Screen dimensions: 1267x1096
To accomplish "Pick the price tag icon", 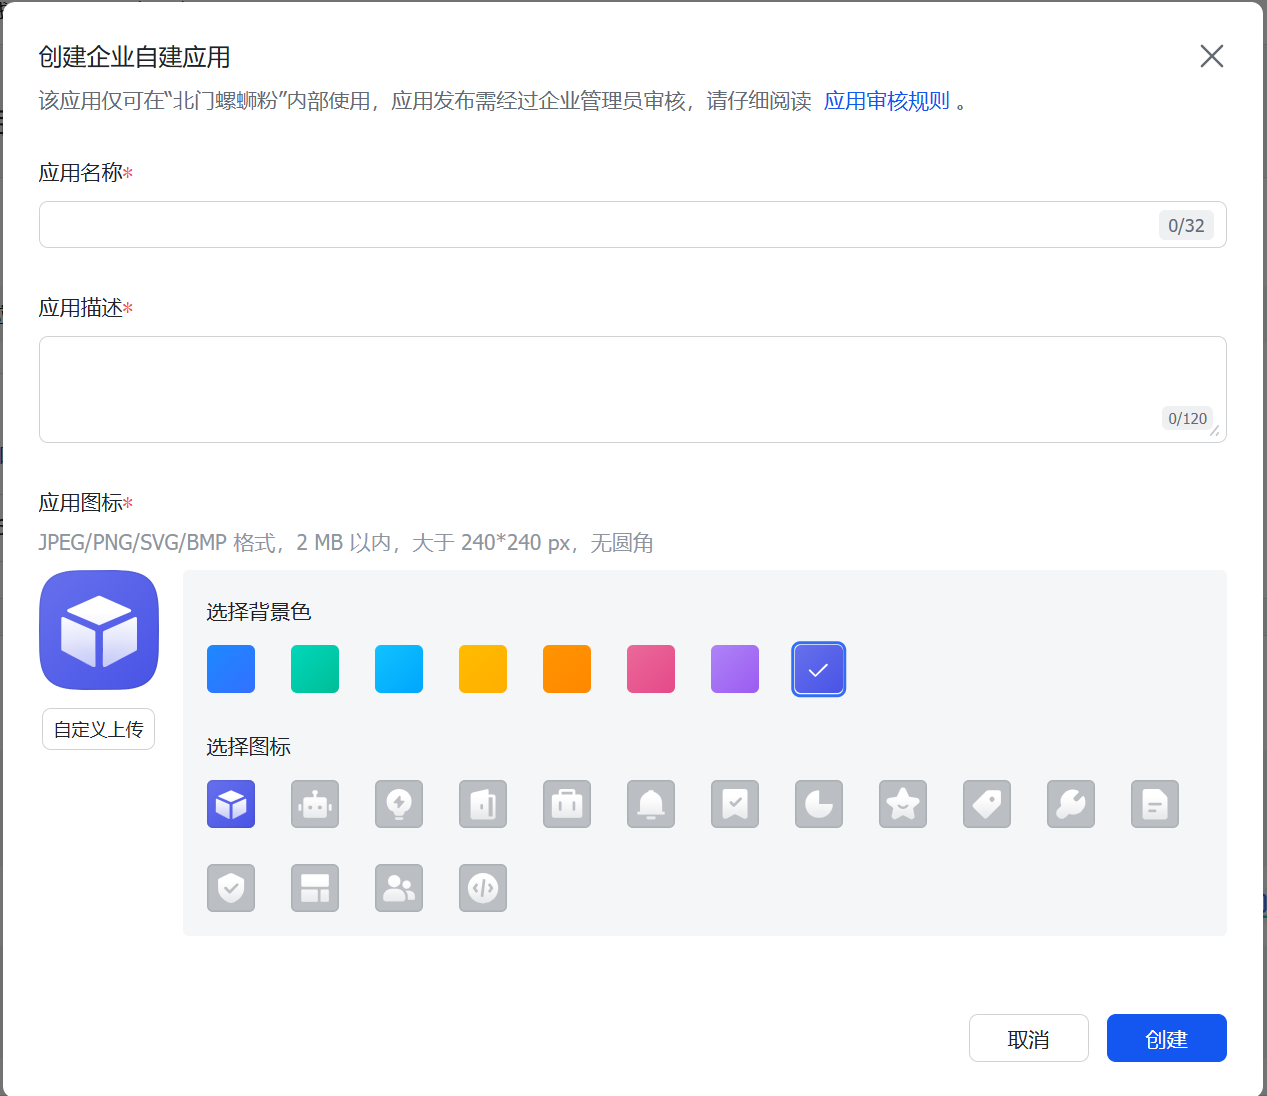I will tap(987, 804).
